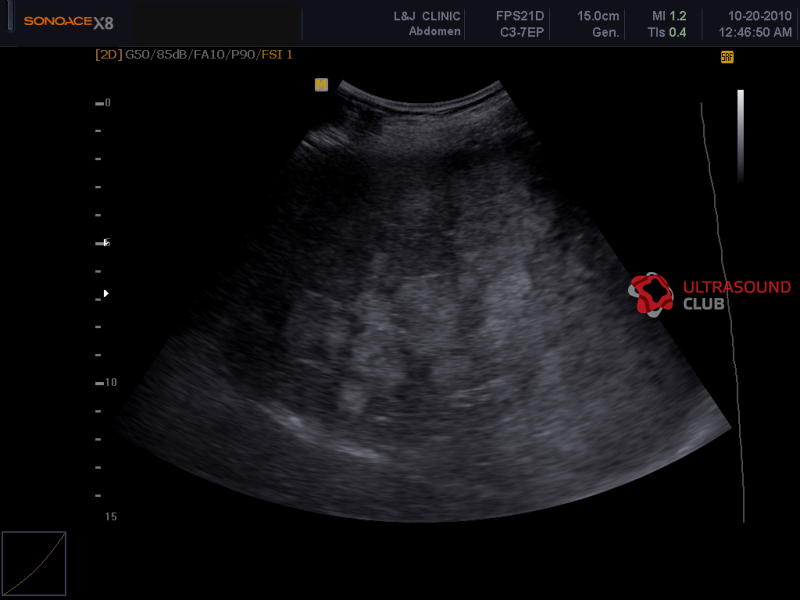Click the "L&J CLINIC" text
This screenshot has width=800, height=600.
click(x=427, y=16)
